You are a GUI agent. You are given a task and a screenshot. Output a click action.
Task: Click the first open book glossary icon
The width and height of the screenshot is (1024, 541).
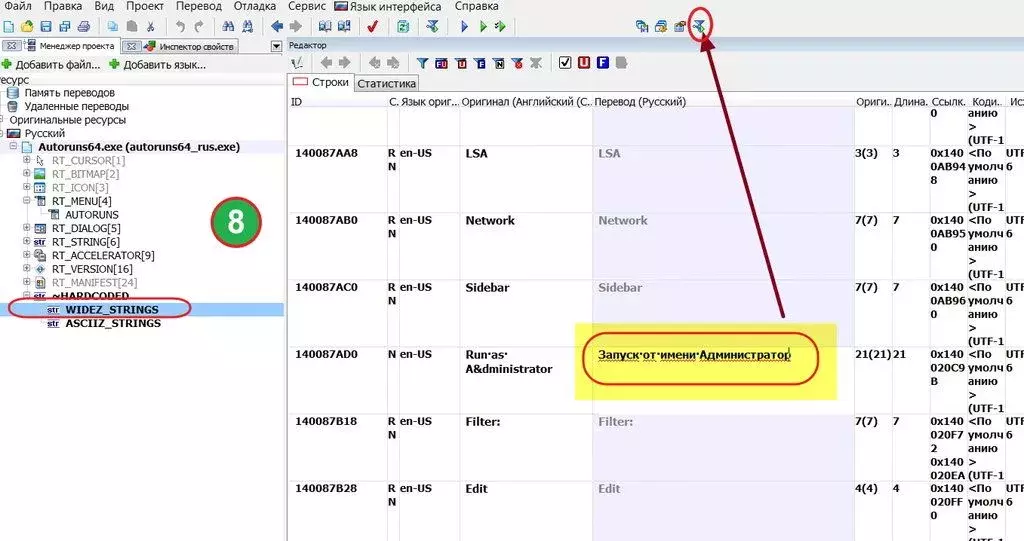coord(325,27)
